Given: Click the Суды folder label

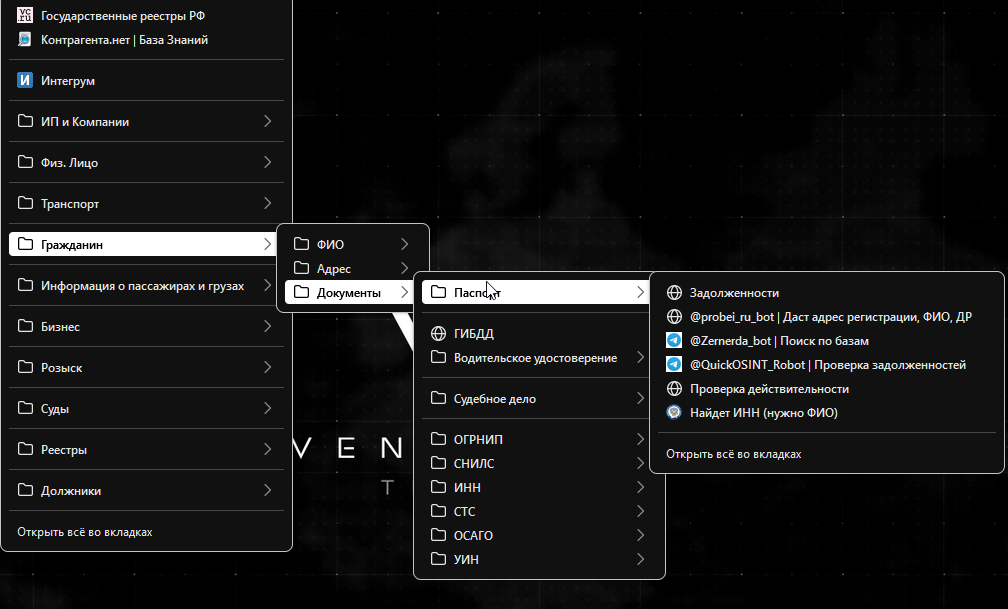Looking at the screenshot, I should 55,409.
